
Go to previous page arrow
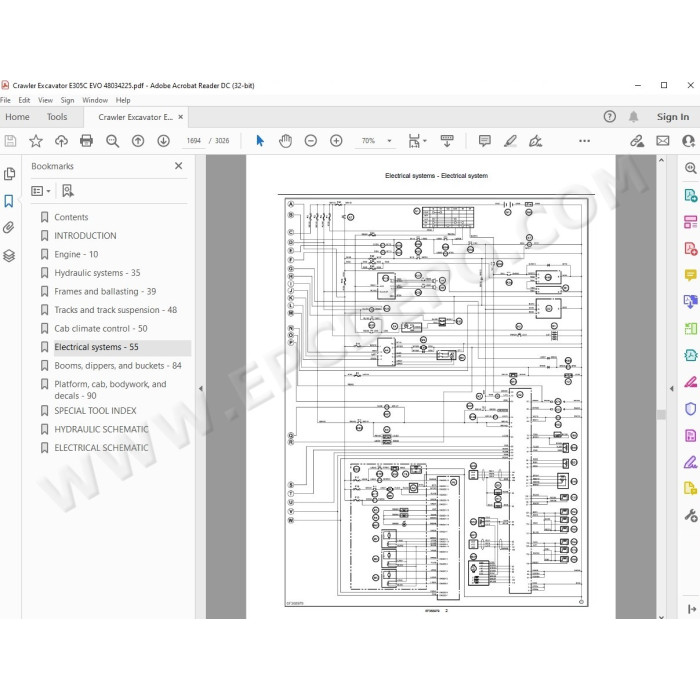point(138,141)
